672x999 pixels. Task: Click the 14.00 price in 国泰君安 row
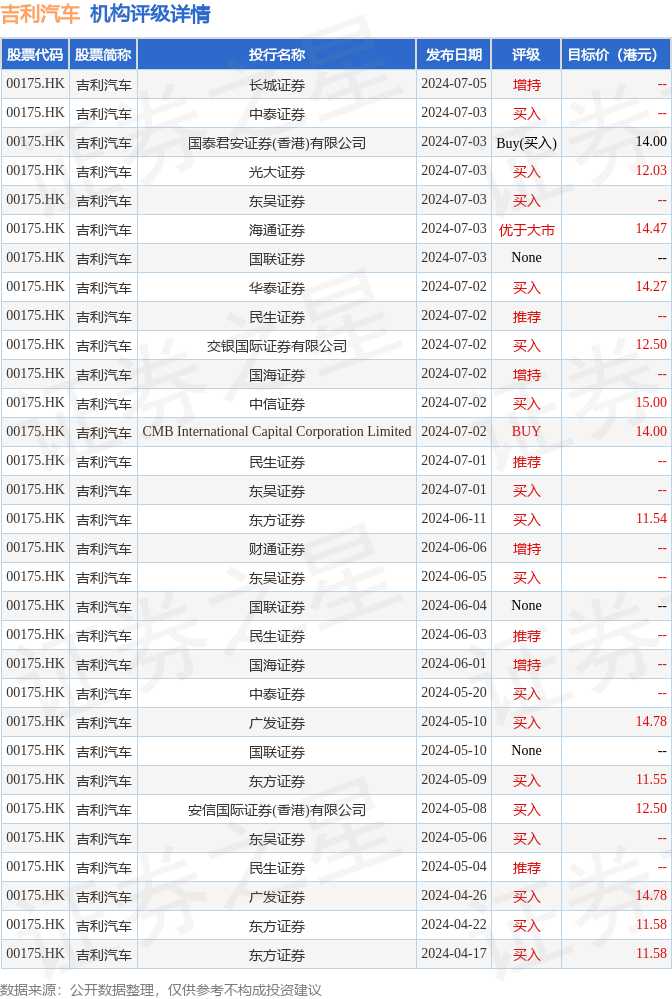(651, 141)
